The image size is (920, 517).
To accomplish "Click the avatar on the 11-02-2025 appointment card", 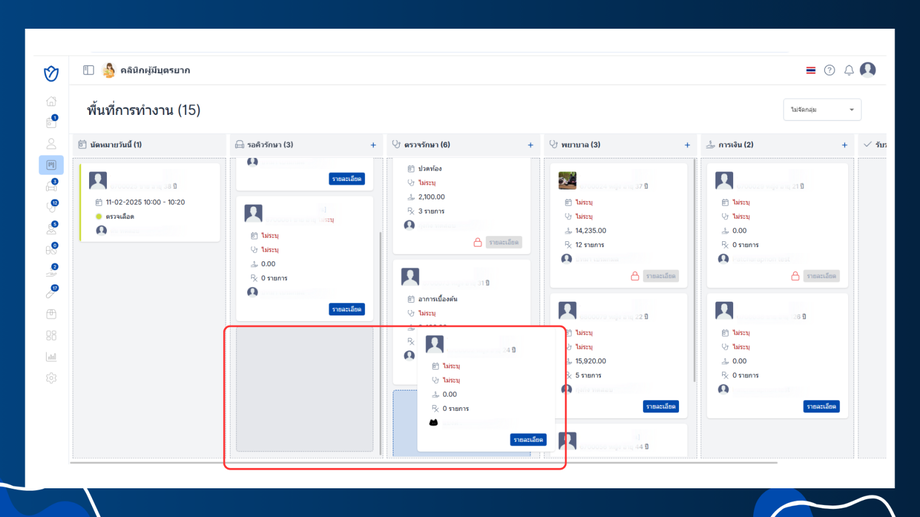I will (97, 180).
